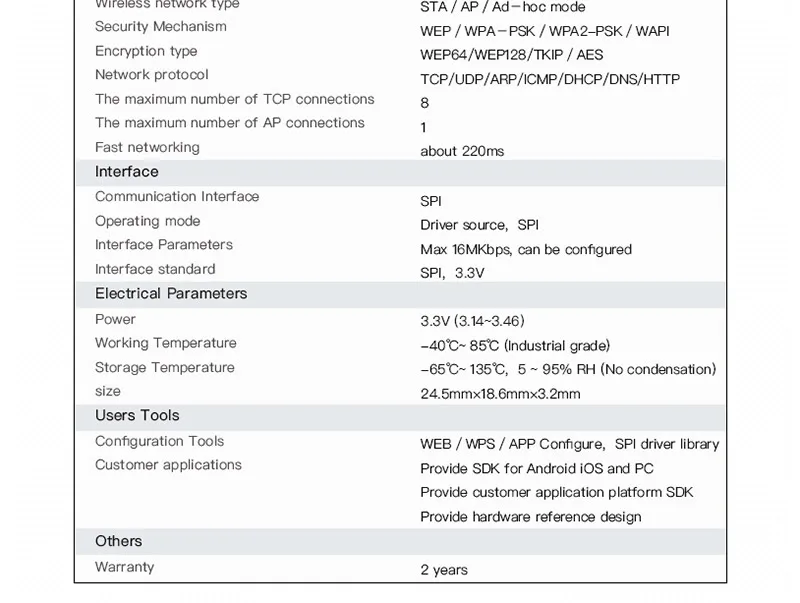Click the maximum number of TCP connections label
800x603 pixels.
(235, 99)
